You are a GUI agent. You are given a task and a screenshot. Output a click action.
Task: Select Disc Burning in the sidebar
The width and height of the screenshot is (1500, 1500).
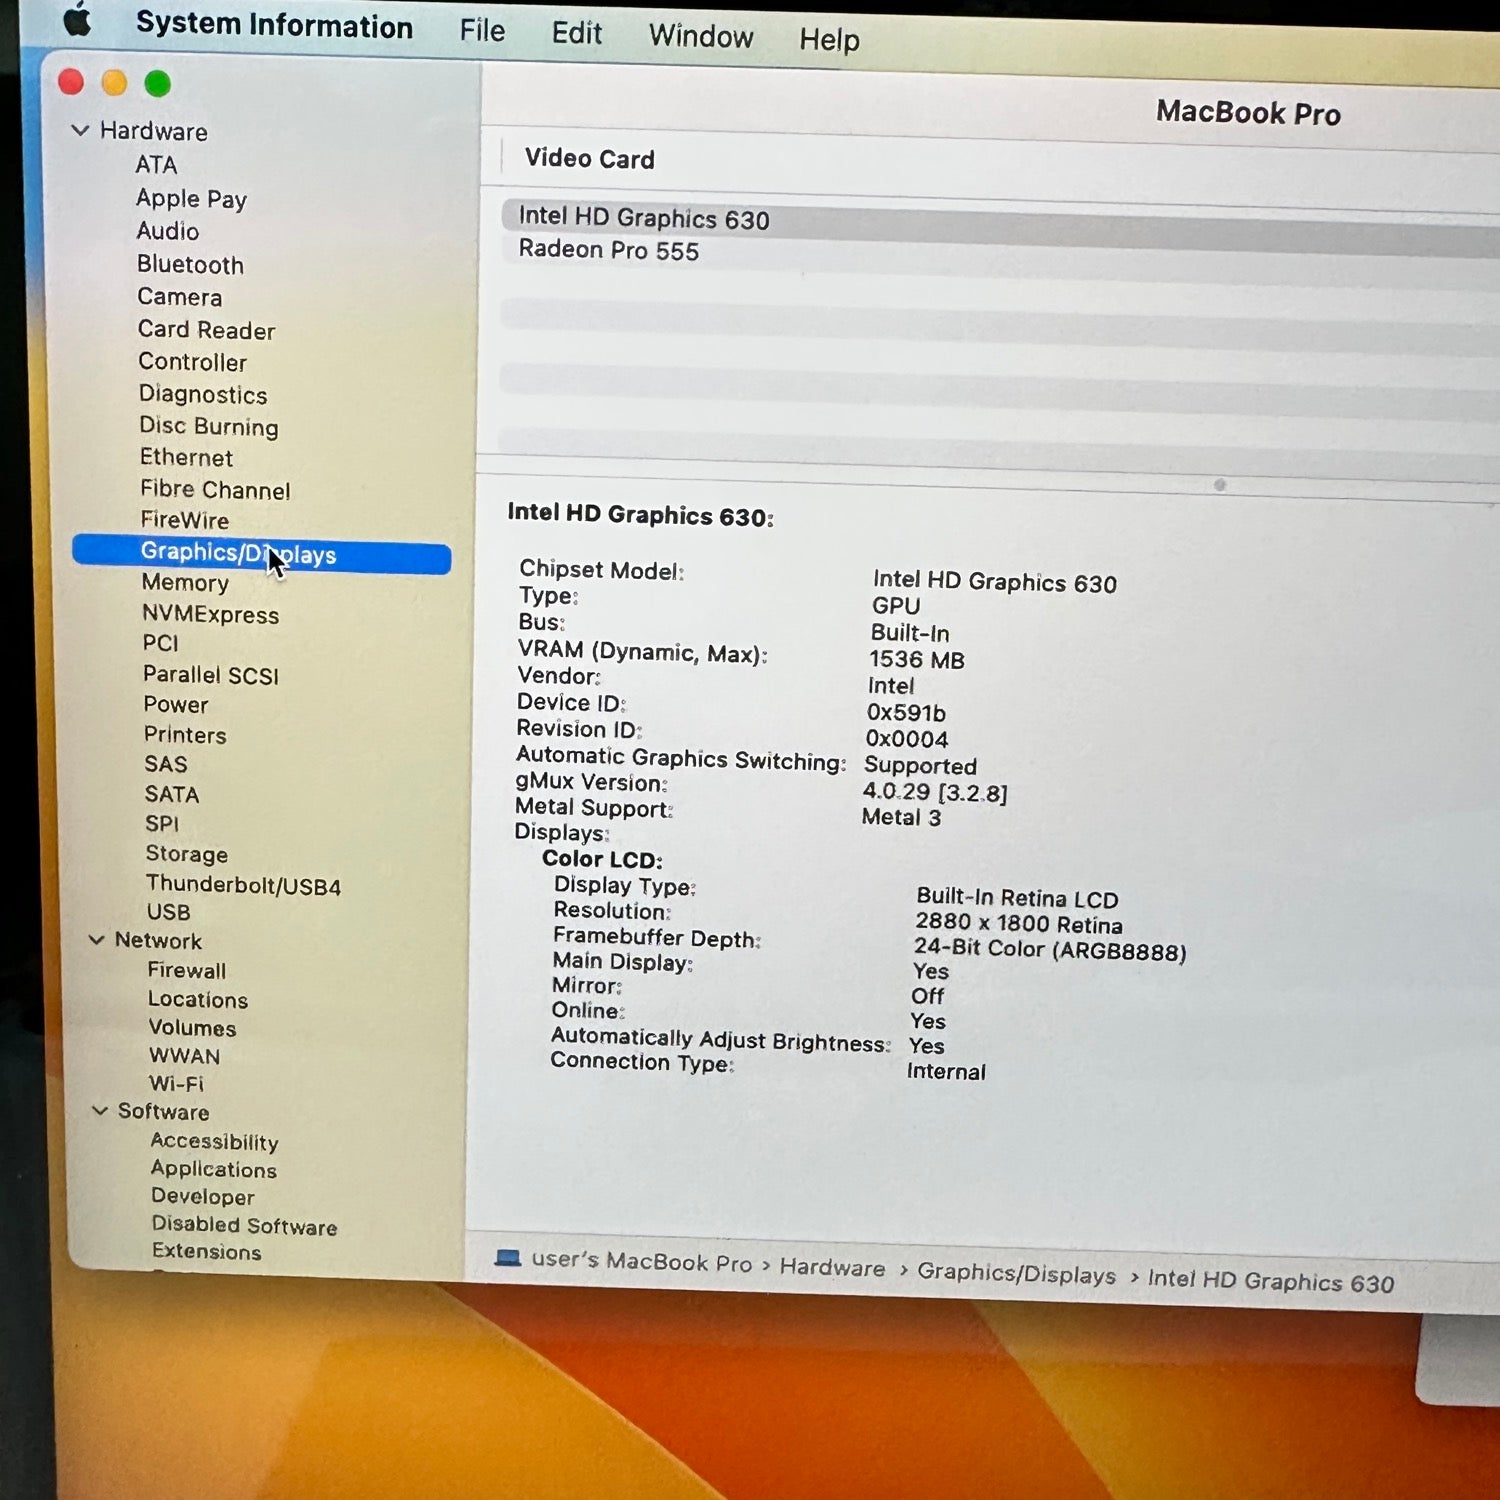[x=209, y=426]
